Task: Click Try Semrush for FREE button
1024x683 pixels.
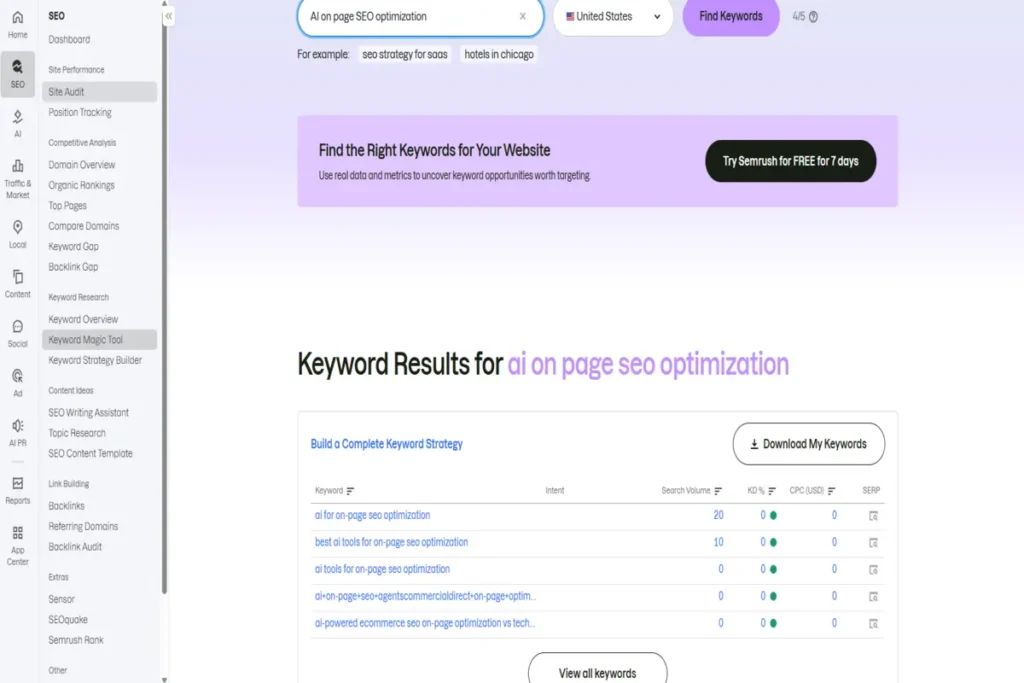Action: click(790, 161)
